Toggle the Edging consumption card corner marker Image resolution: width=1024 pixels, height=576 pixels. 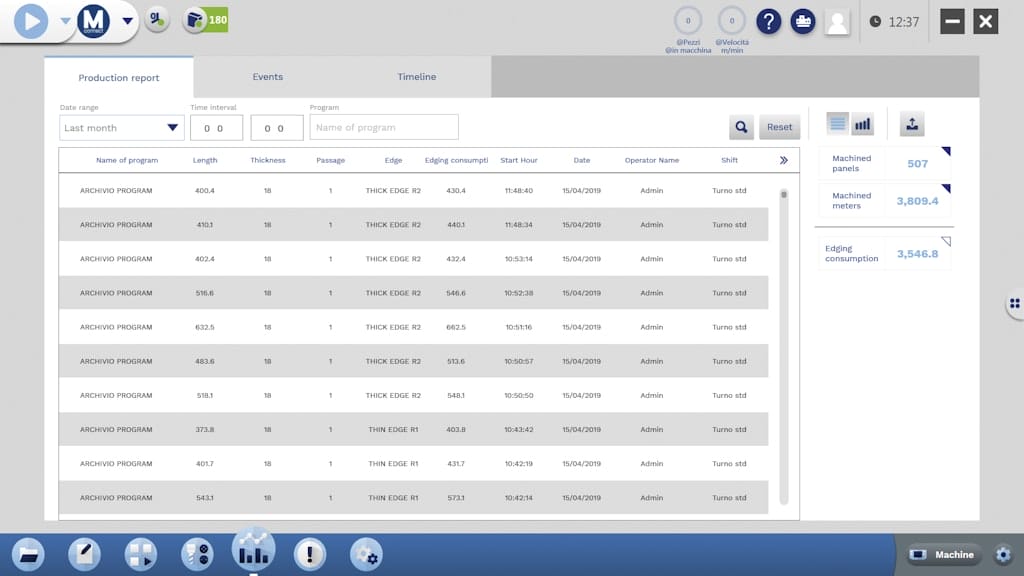[x=946, y=241]
